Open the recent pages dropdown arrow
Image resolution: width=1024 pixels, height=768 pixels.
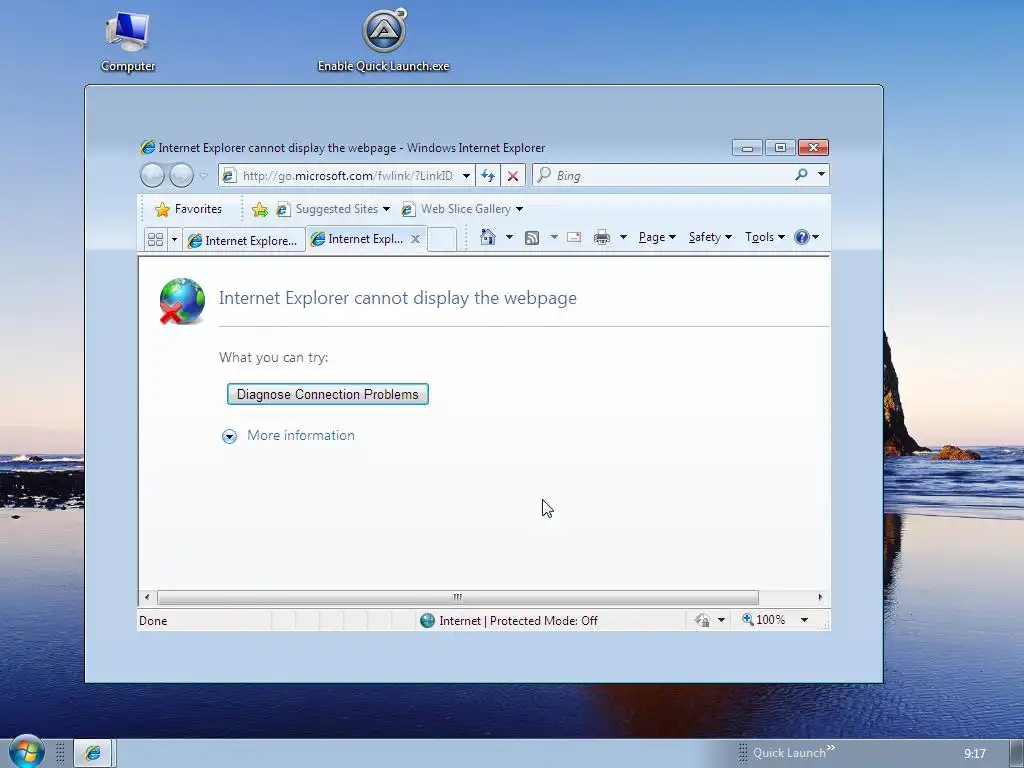point(204,176)
